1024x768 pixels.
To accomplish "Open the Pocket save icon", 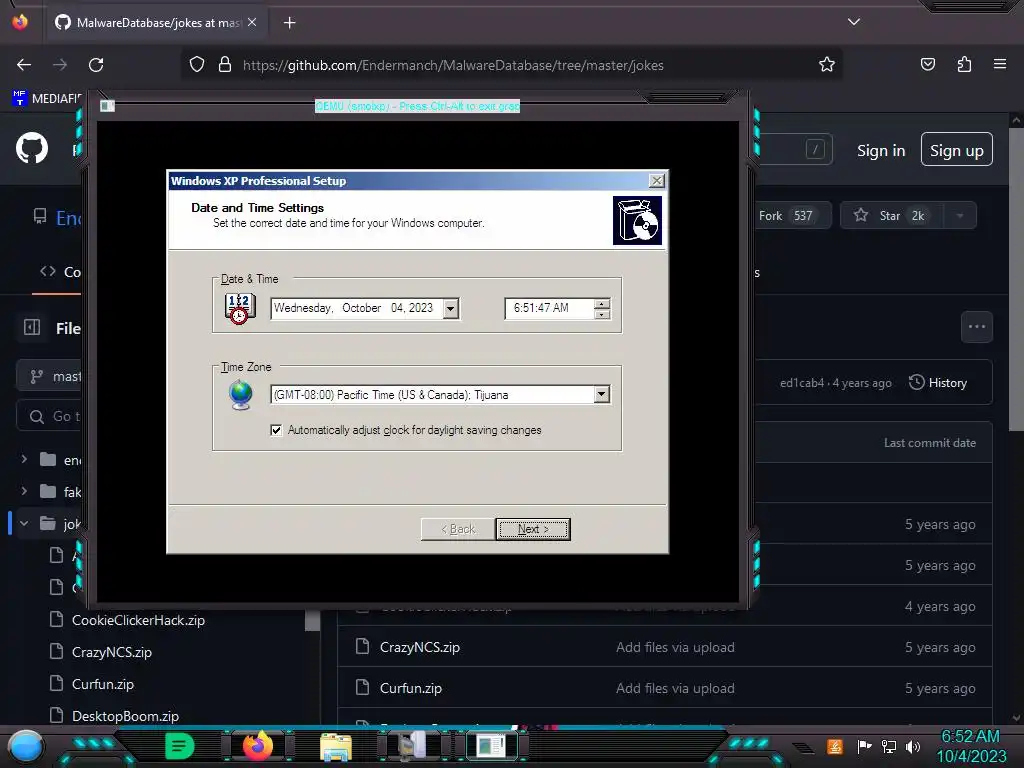I will (x=927, y=64).
